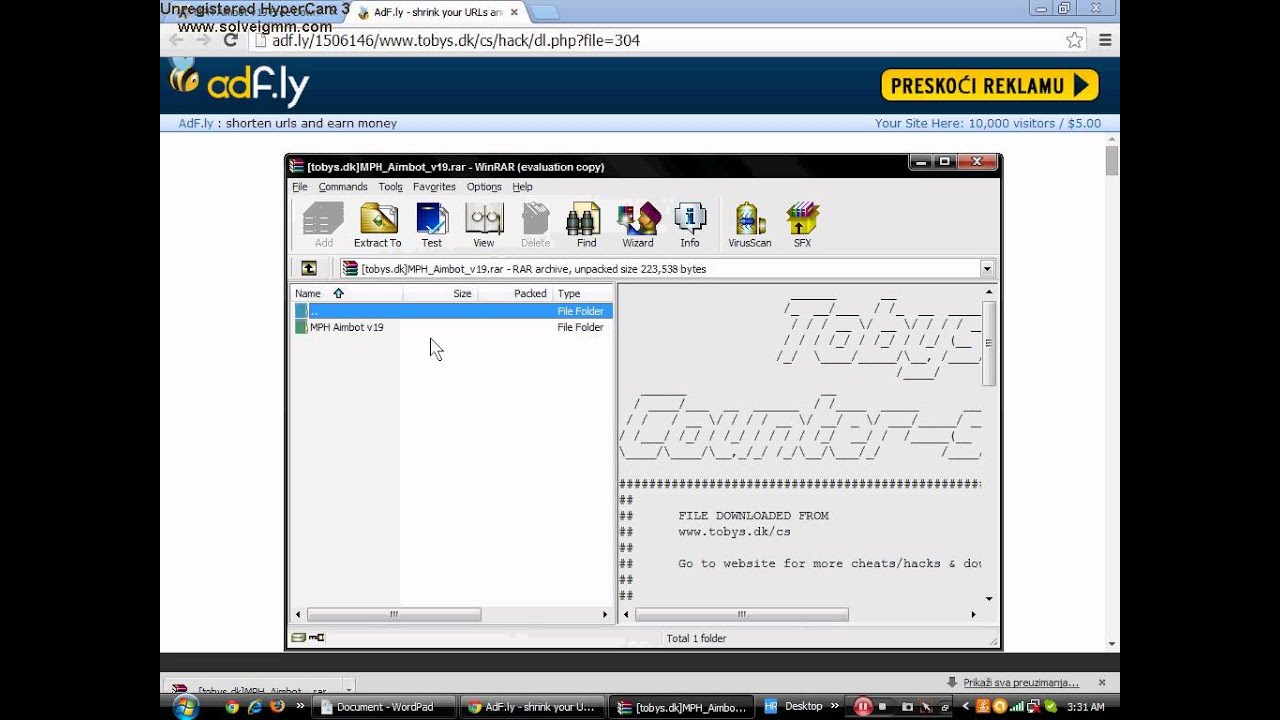Click the Chrome back arrow

[x=176, y=40]
